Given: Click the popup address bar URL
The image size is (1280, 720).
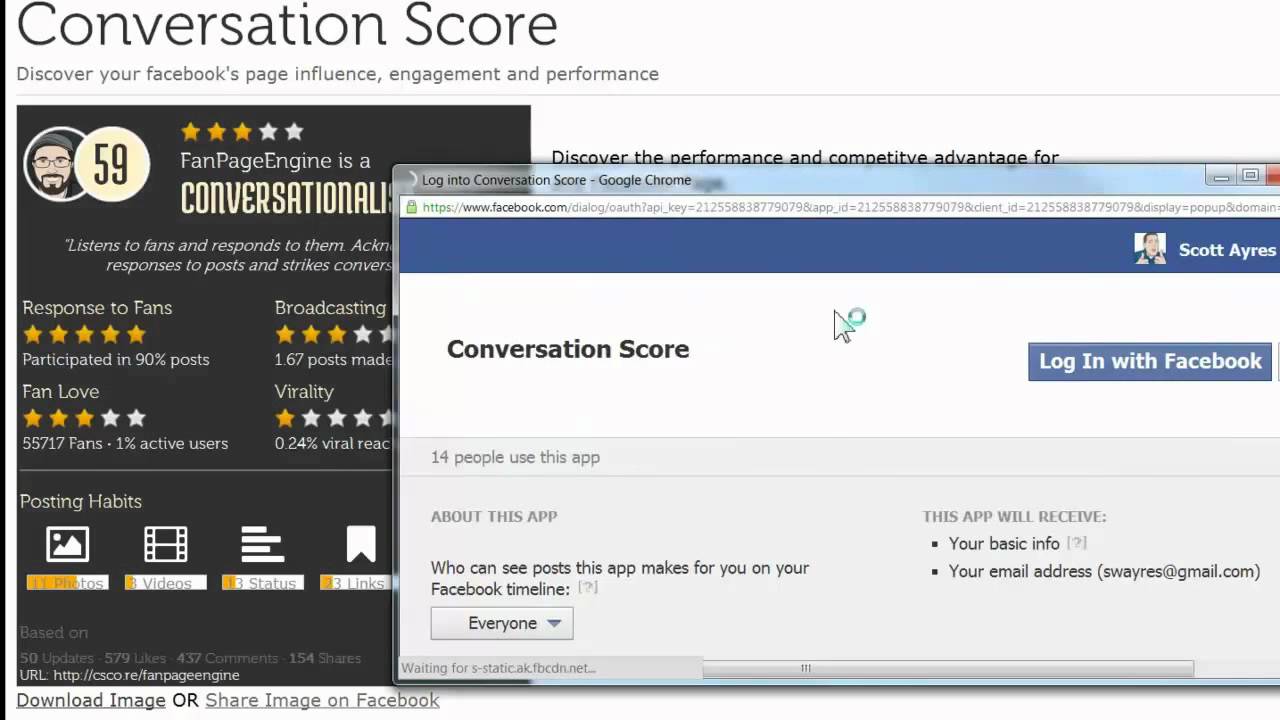Looking at the screenshot, I should pyautogui.click(x=850, y=208).
